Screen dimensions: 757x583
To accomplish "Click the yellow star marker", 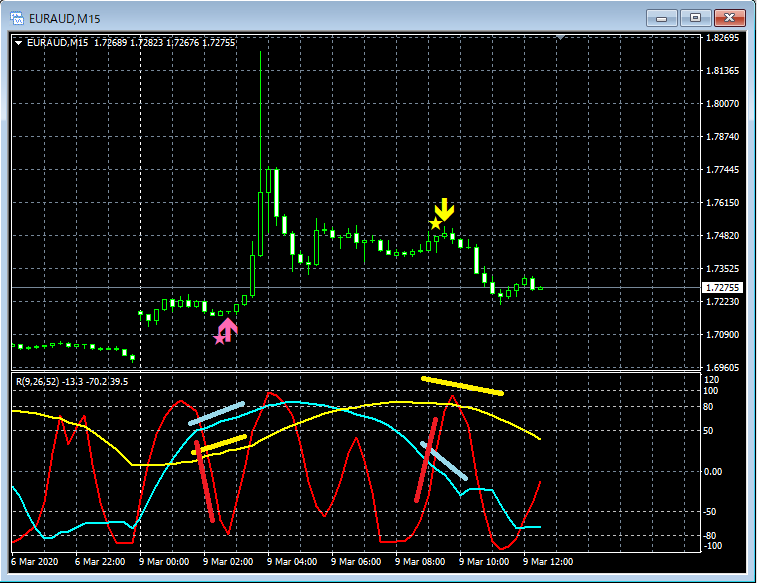I will tap(435, 223).
